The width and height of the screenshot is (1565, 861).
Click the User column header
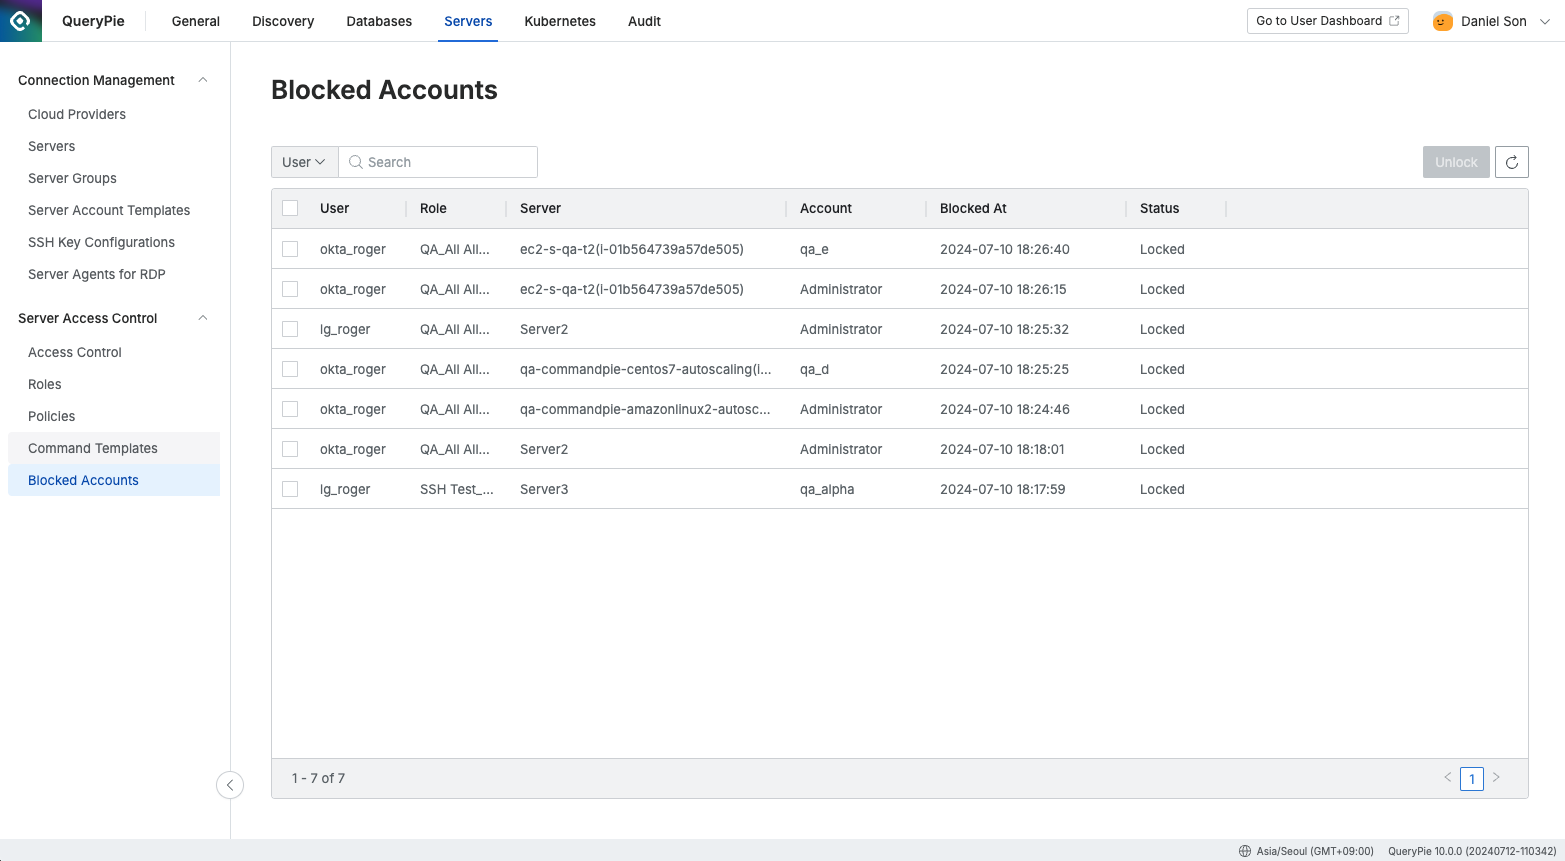coord(335,208)
